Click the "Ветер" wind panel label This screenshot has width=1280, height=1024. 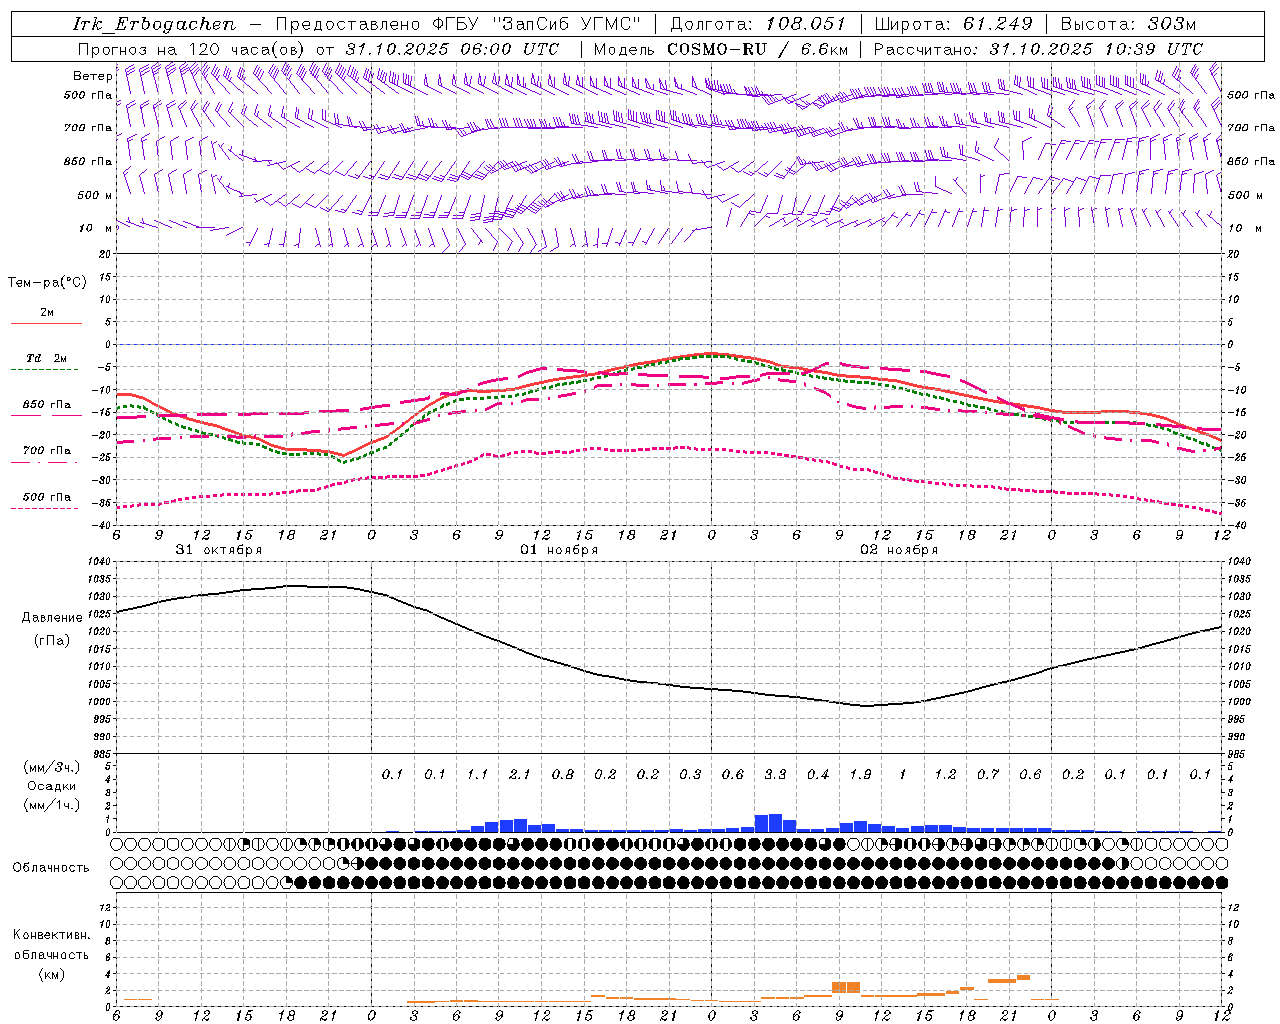(x=92, y=76)
